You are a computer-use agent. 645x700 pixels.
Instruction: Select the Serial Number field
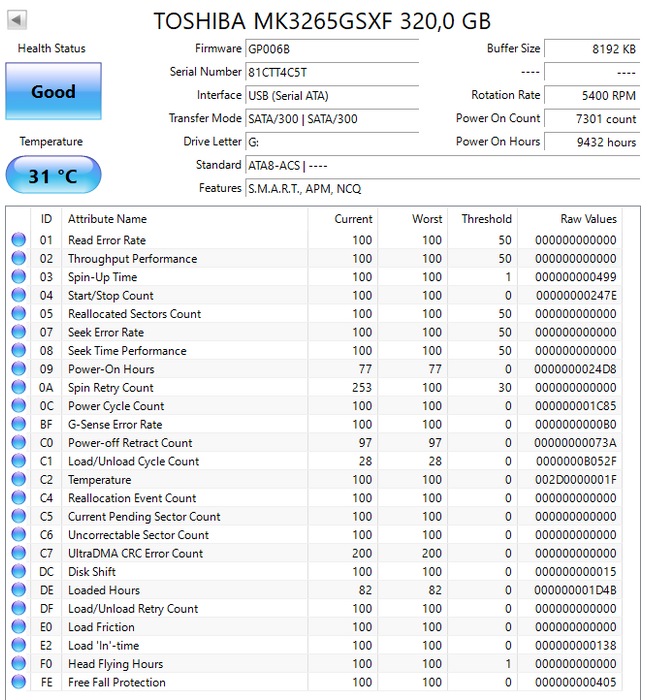pos(331,72)
